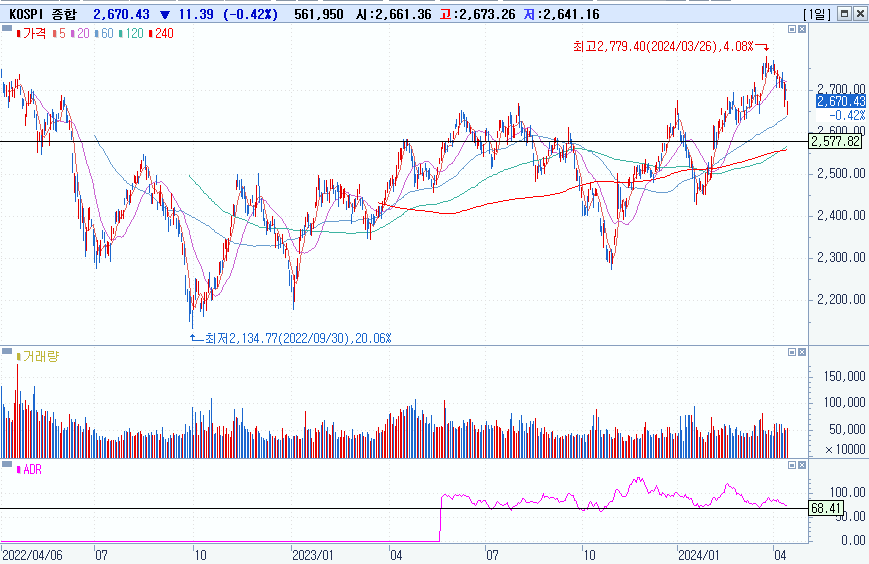Select the 240-day moving average legend
The height and width of the screenshot is (564, 869).
tap(161, 33)
